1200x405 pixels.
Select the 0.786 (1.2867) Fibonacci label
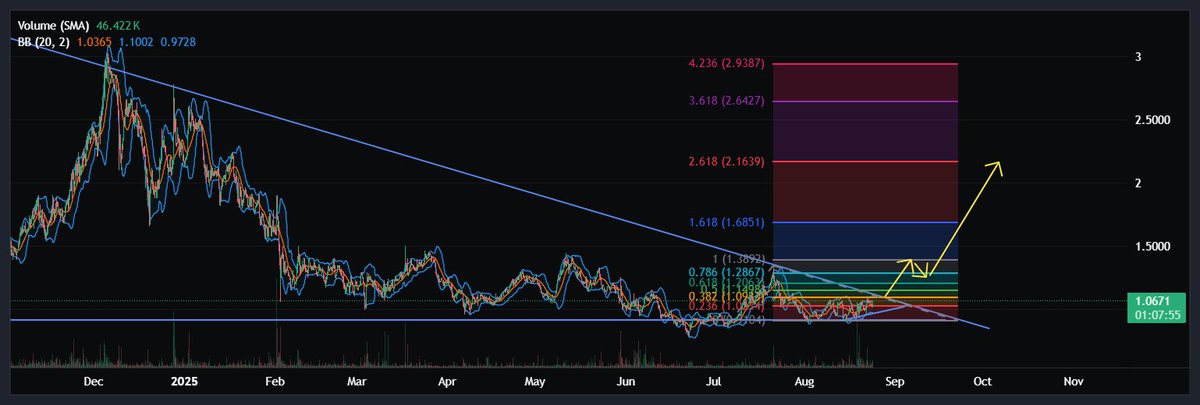727,272
